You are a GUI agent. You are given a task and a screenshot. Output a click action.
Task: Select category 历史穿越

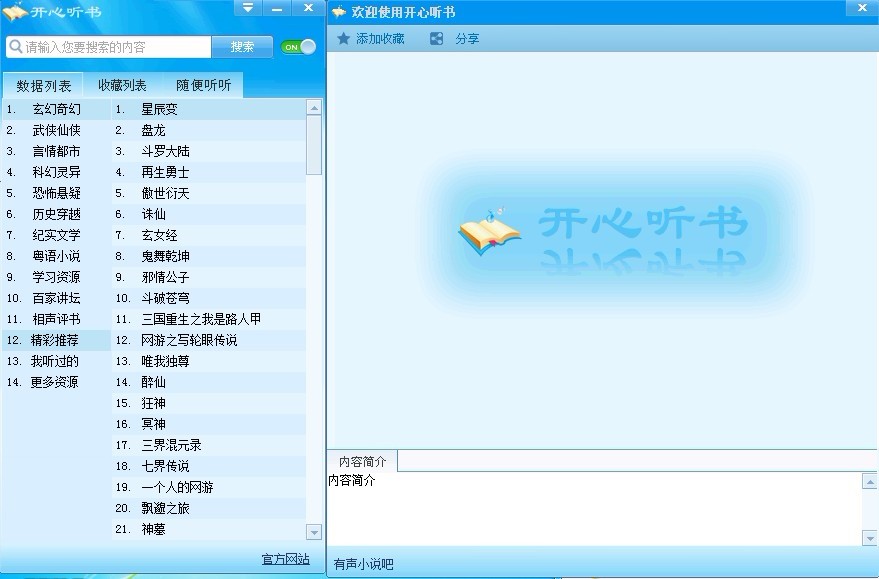click(56, 214)
